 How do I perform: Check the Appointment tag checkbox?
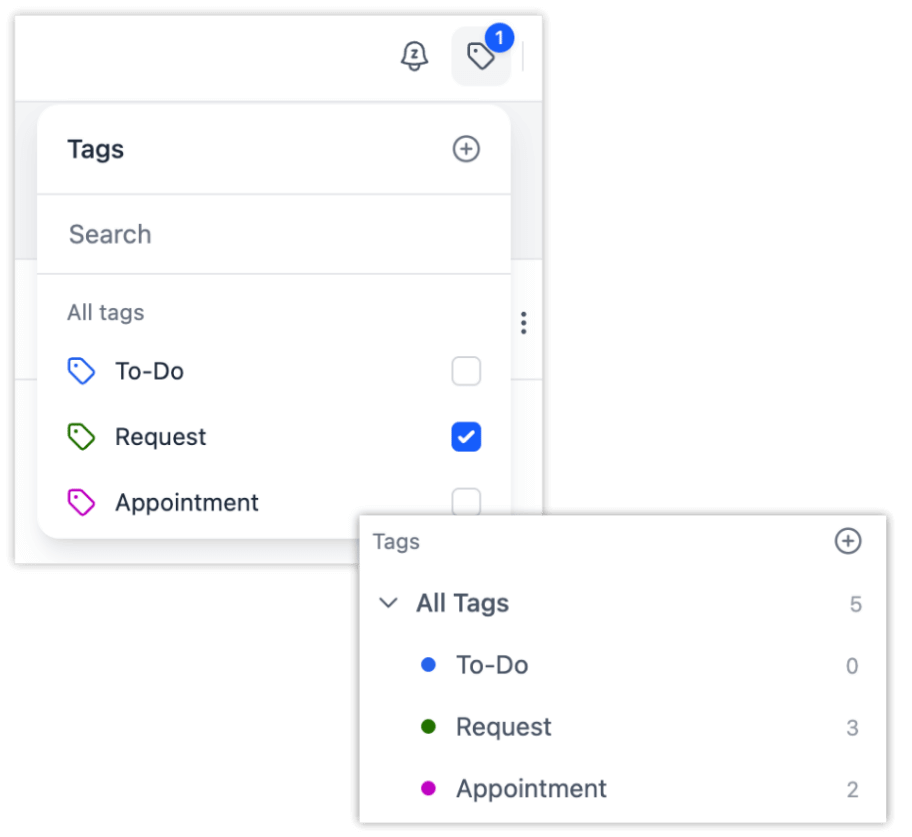[466, 501]
